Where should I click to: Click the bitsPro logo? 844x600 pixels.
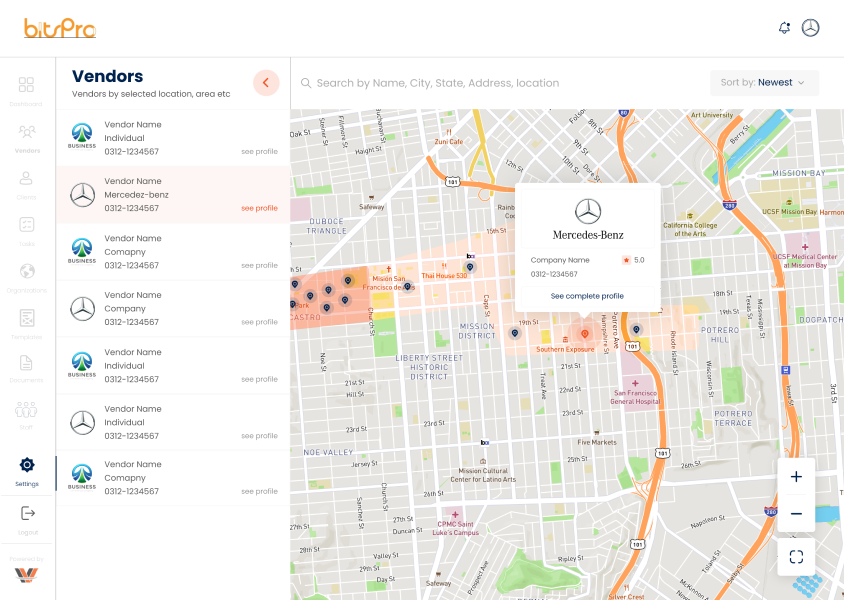(60, 28)
